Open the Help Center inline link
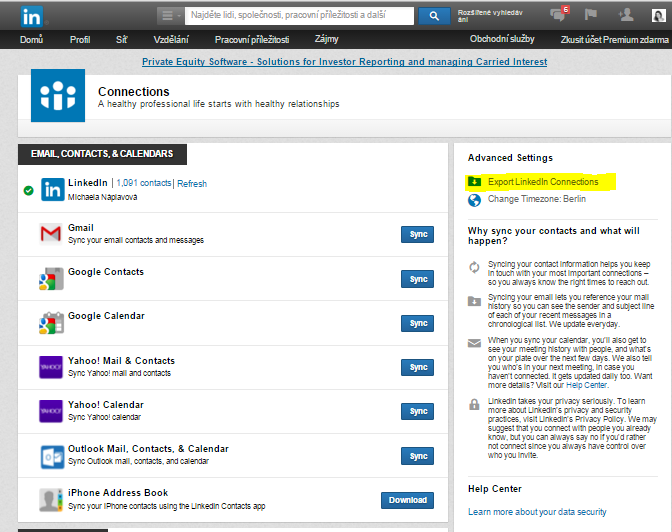Image resolution: width=672 pixels, height=532 pixels. click(x=586, y=385)
